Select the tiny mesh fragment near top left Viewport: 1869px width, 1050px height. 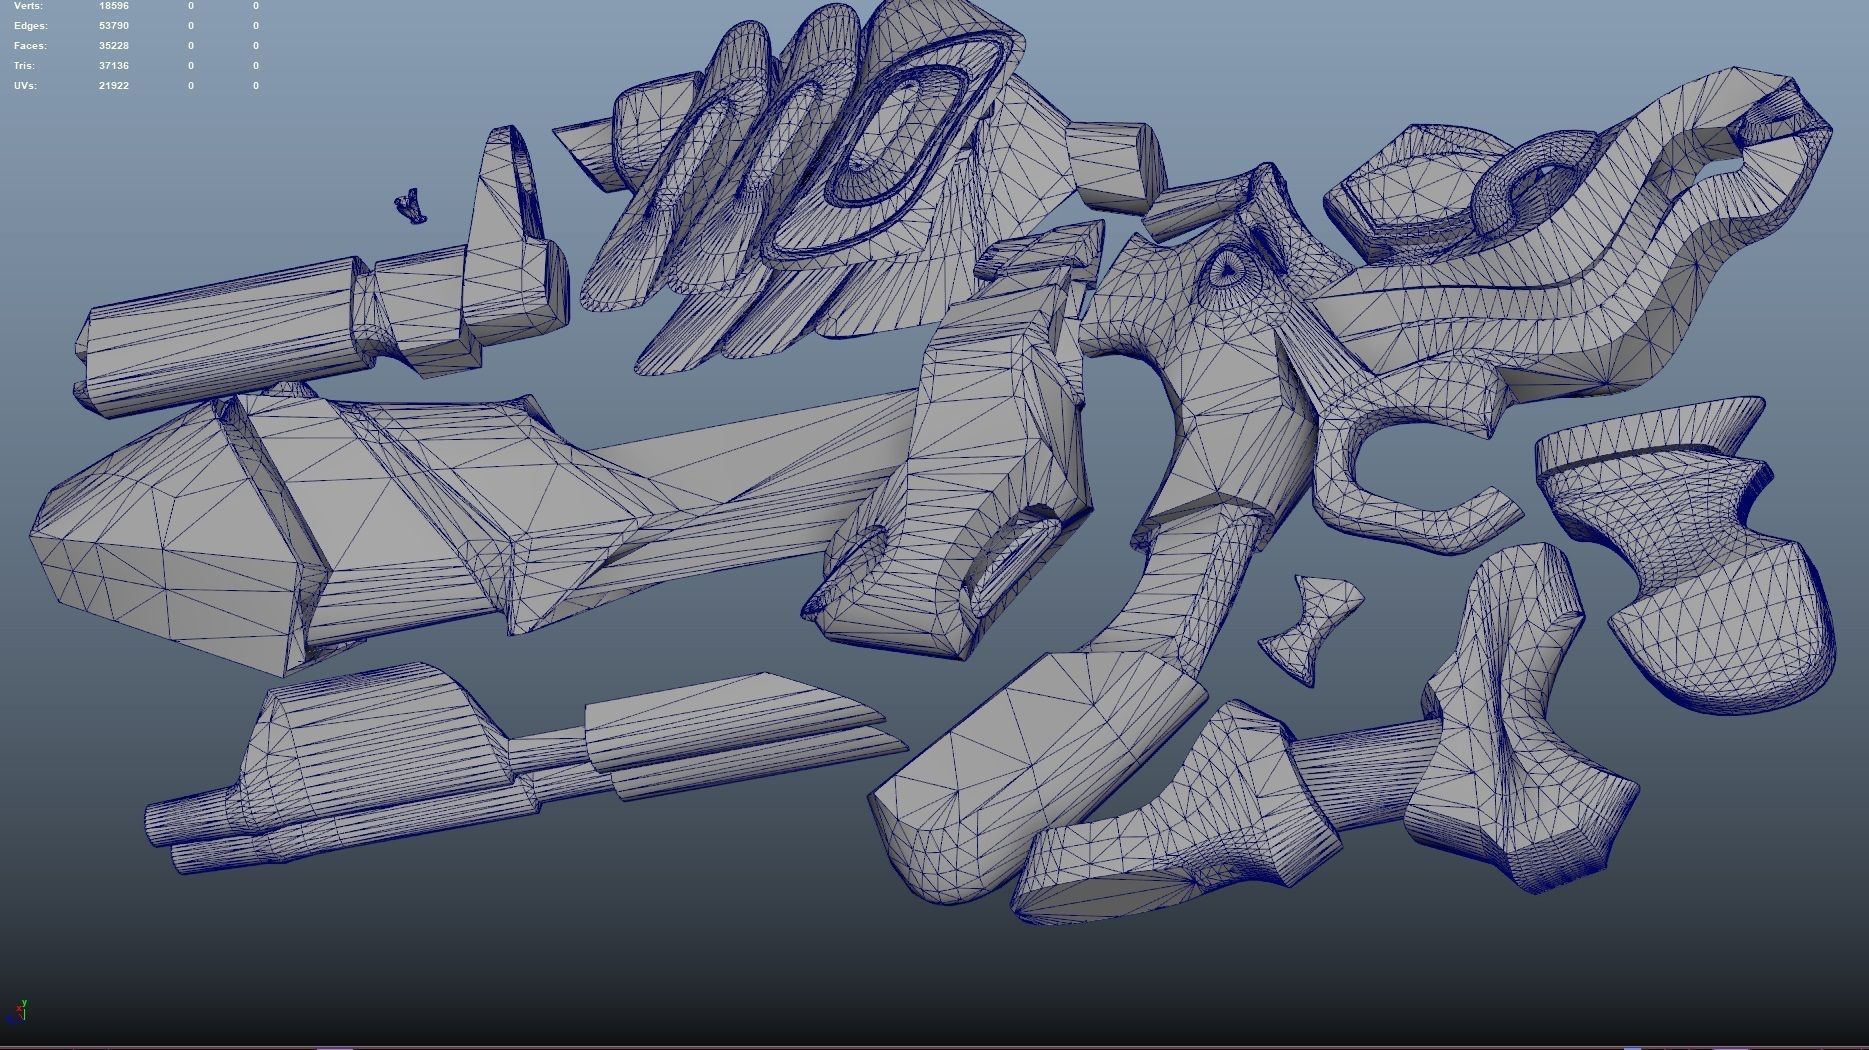coord(410,205)
